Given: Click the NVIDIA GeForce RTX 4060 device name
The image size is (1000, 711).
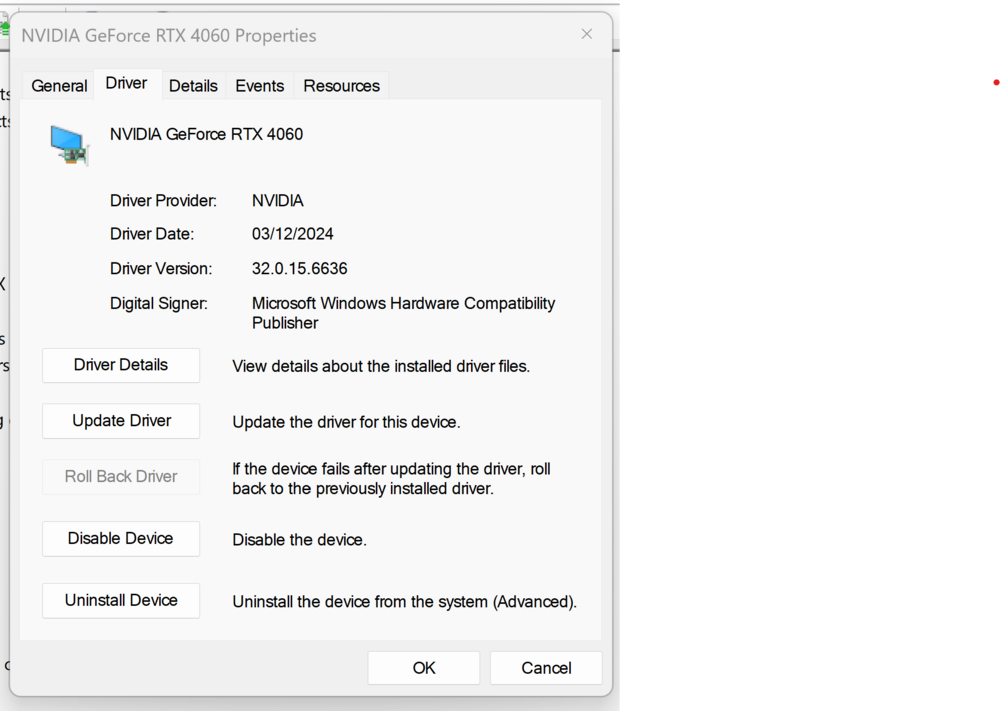Looking at the screenshot, I should pyautogui.click(x=206, y=134).
